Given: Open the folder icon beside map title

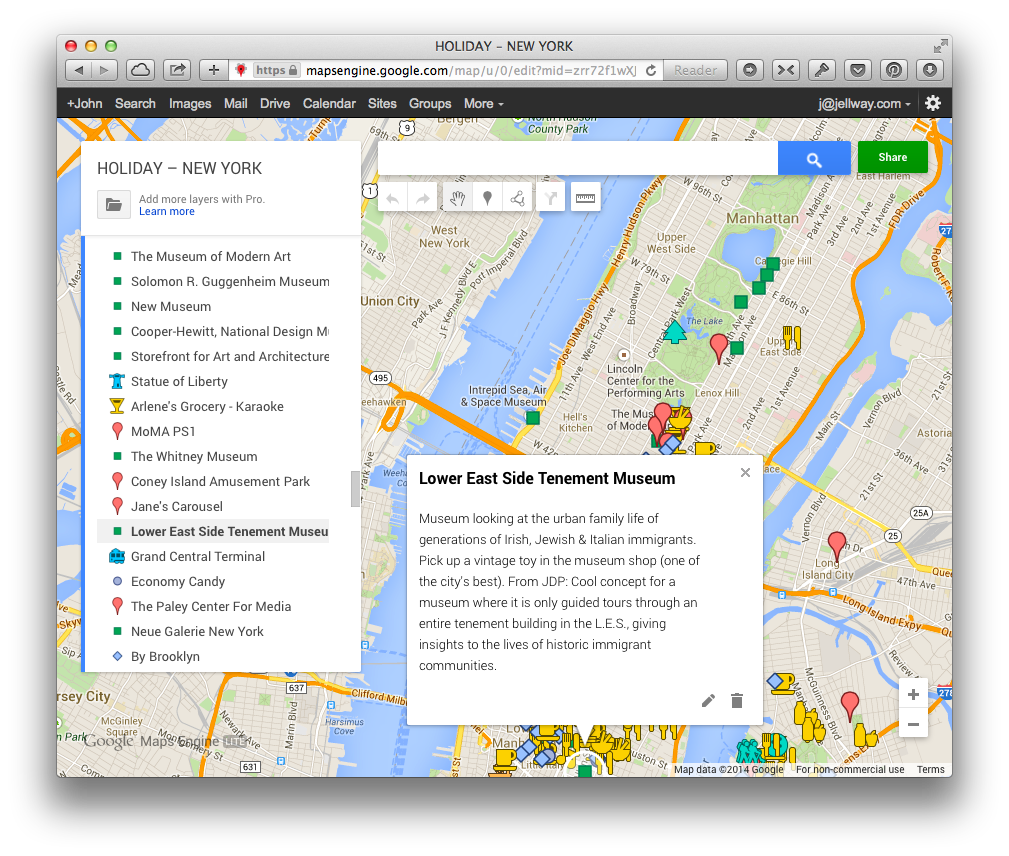Looking at the screenshot, I should click(x=114, y=205).
